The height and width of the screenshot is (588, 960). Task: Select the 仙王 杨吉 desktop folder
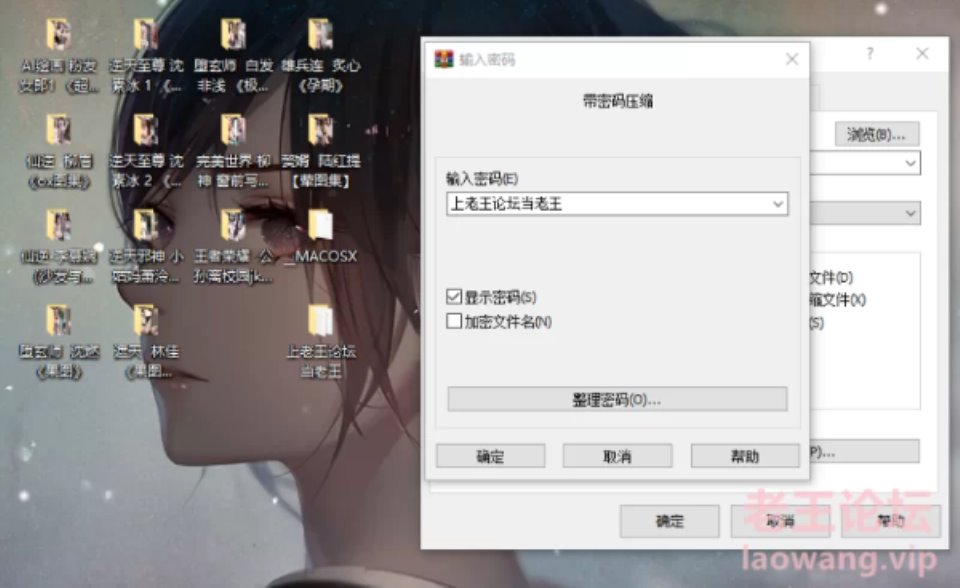[59, 152]
